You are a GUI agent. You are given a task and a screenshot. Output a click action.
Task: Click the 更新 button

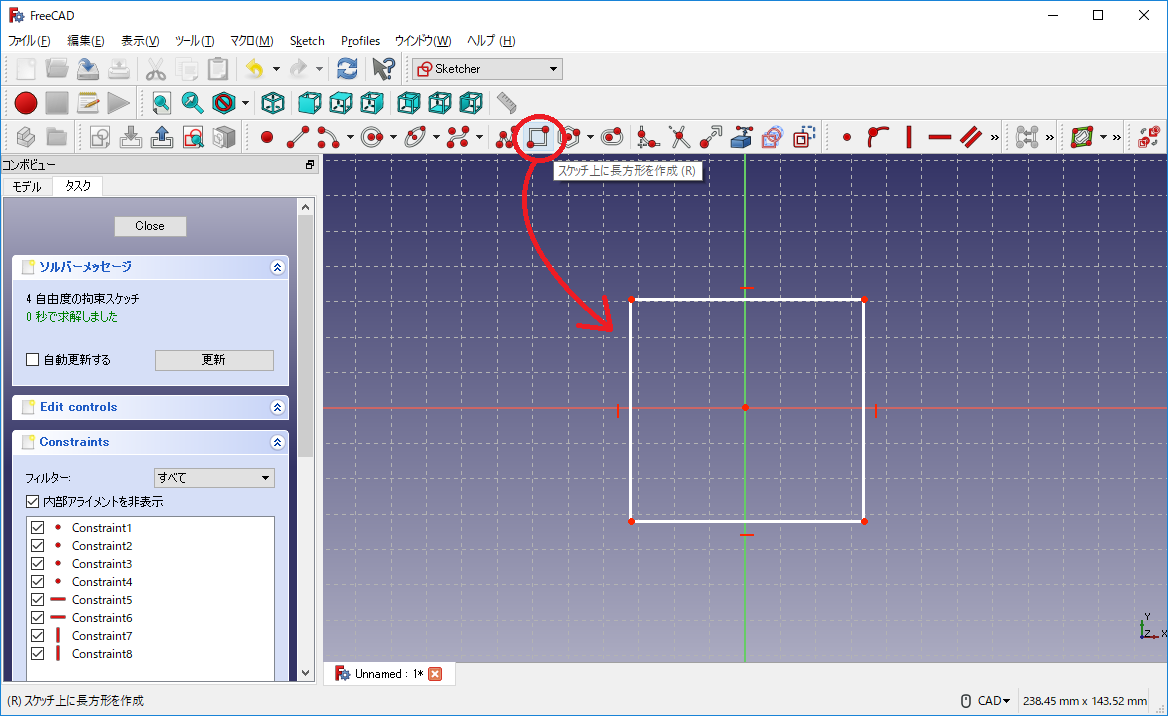pos(214,360)
